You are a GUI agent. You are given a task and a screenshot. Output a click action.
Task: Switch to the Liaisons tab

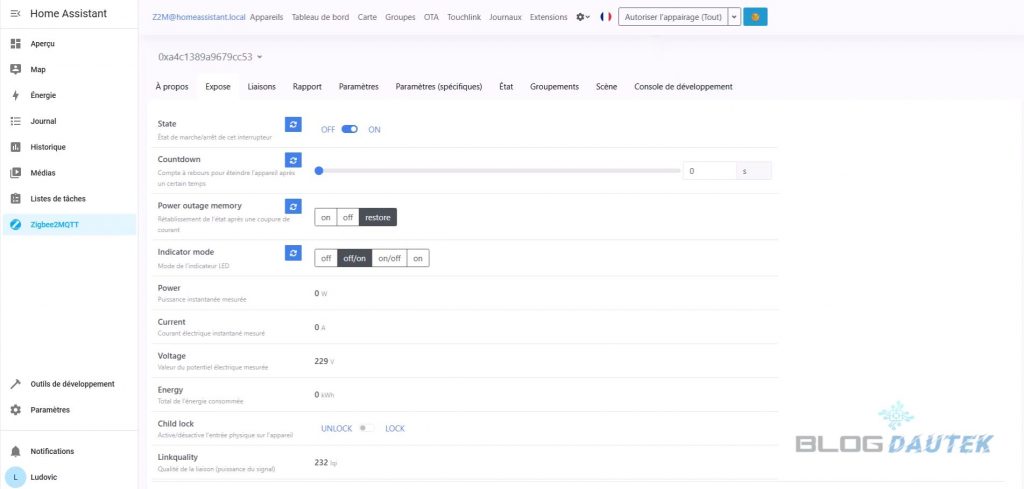point(261,87)
